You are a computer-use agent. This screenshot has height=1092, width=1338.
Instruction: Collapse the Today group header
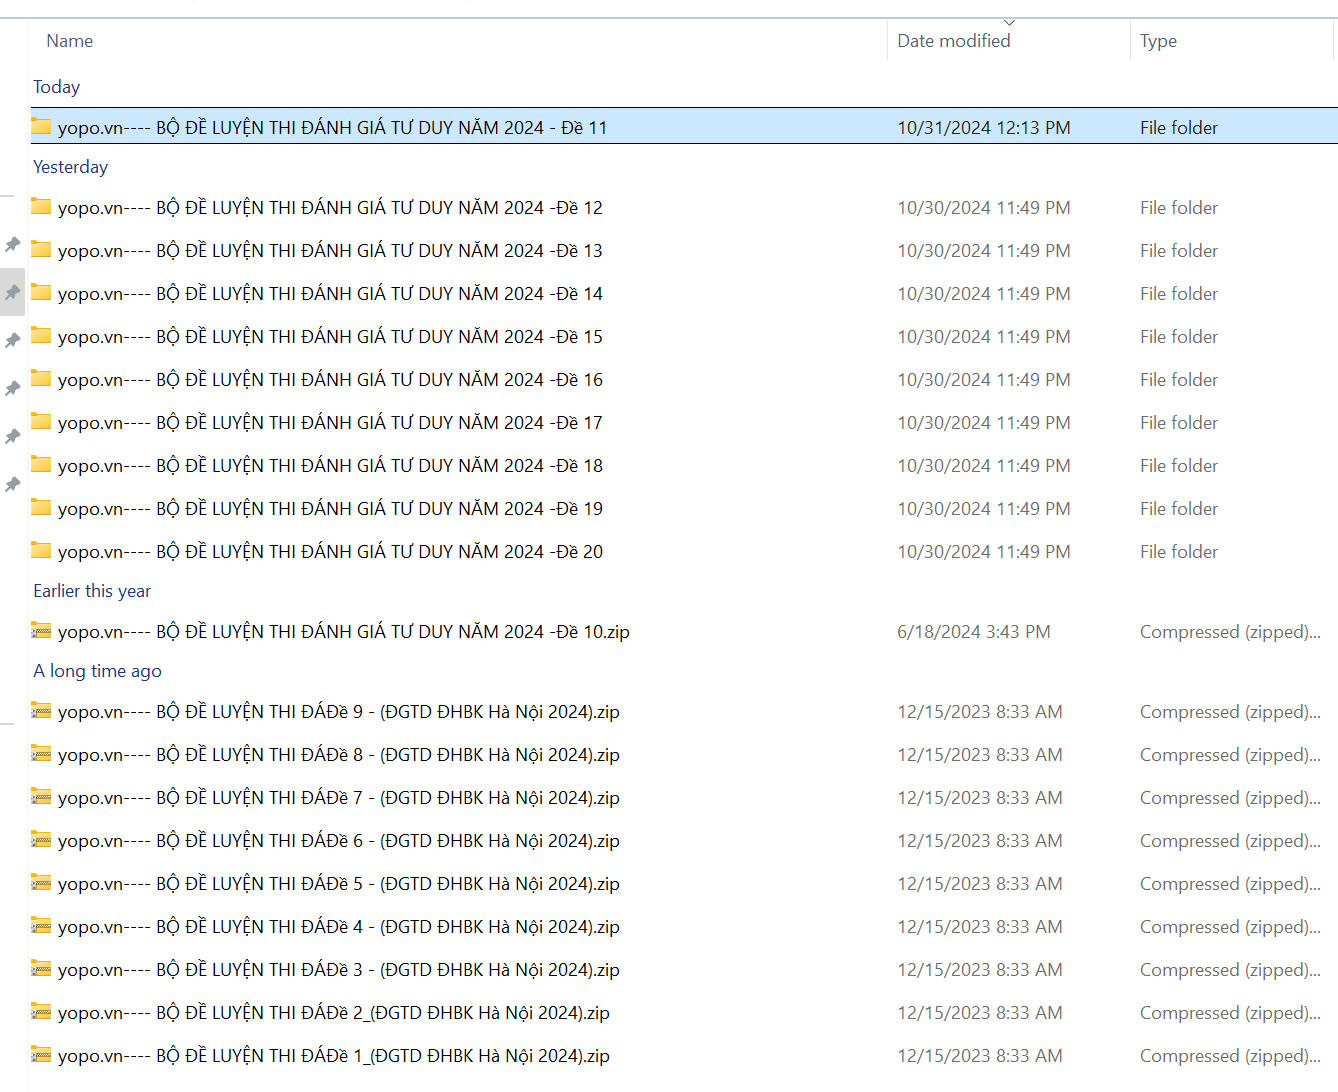tap(57, 87)
